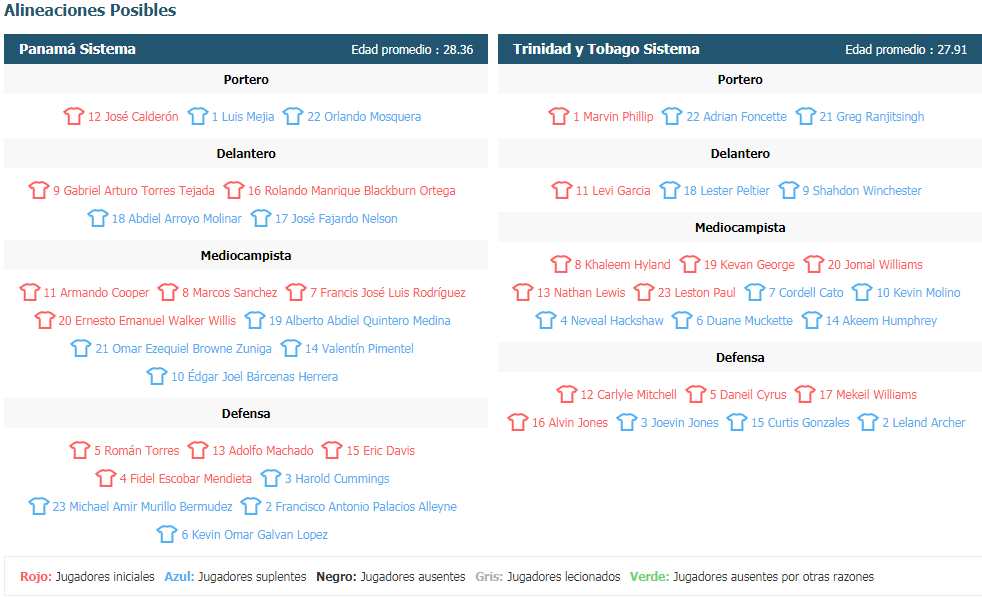Click the red jersey icon next to Marvin Phillip

point(559,116)
